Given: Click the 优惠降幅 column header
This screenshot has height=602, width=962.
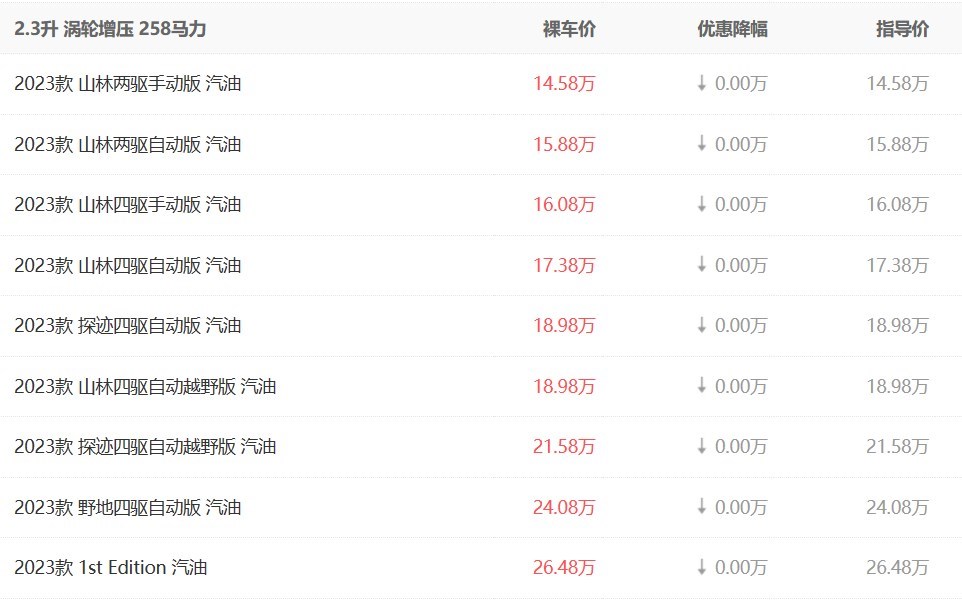Looking at the screenshot, I should pyautogui.click(x=732, y=29).
